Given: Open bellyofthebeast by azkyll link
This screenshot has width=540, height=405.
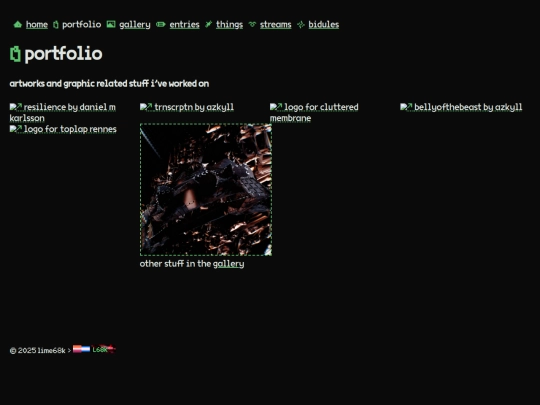Looking at the screenshot, I should point(461,107).
